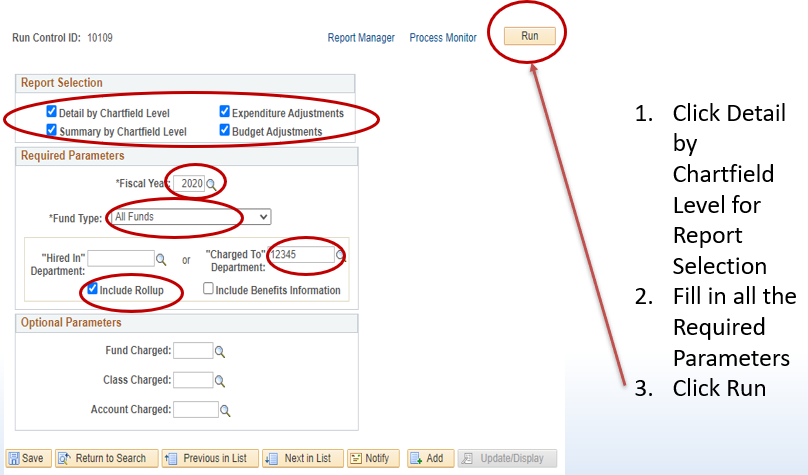808x475 pixels.
Task: Open Fiscal Year lookup magnifier
Action: click(x=211, y=184)
